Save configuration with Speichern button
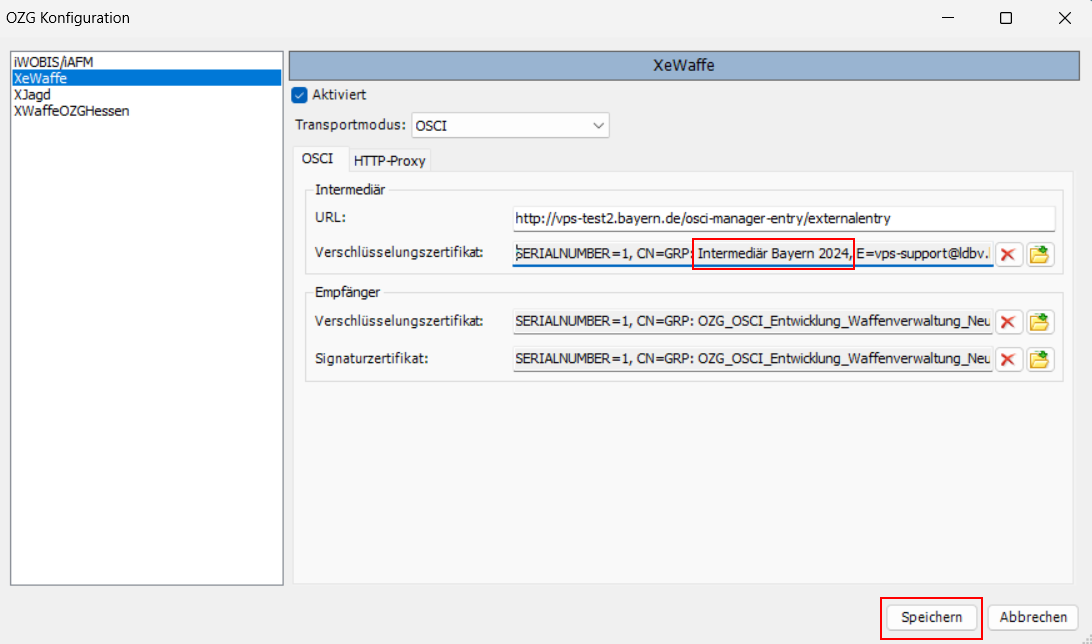The image size is (1092, 644). click(x=931, y=618)
